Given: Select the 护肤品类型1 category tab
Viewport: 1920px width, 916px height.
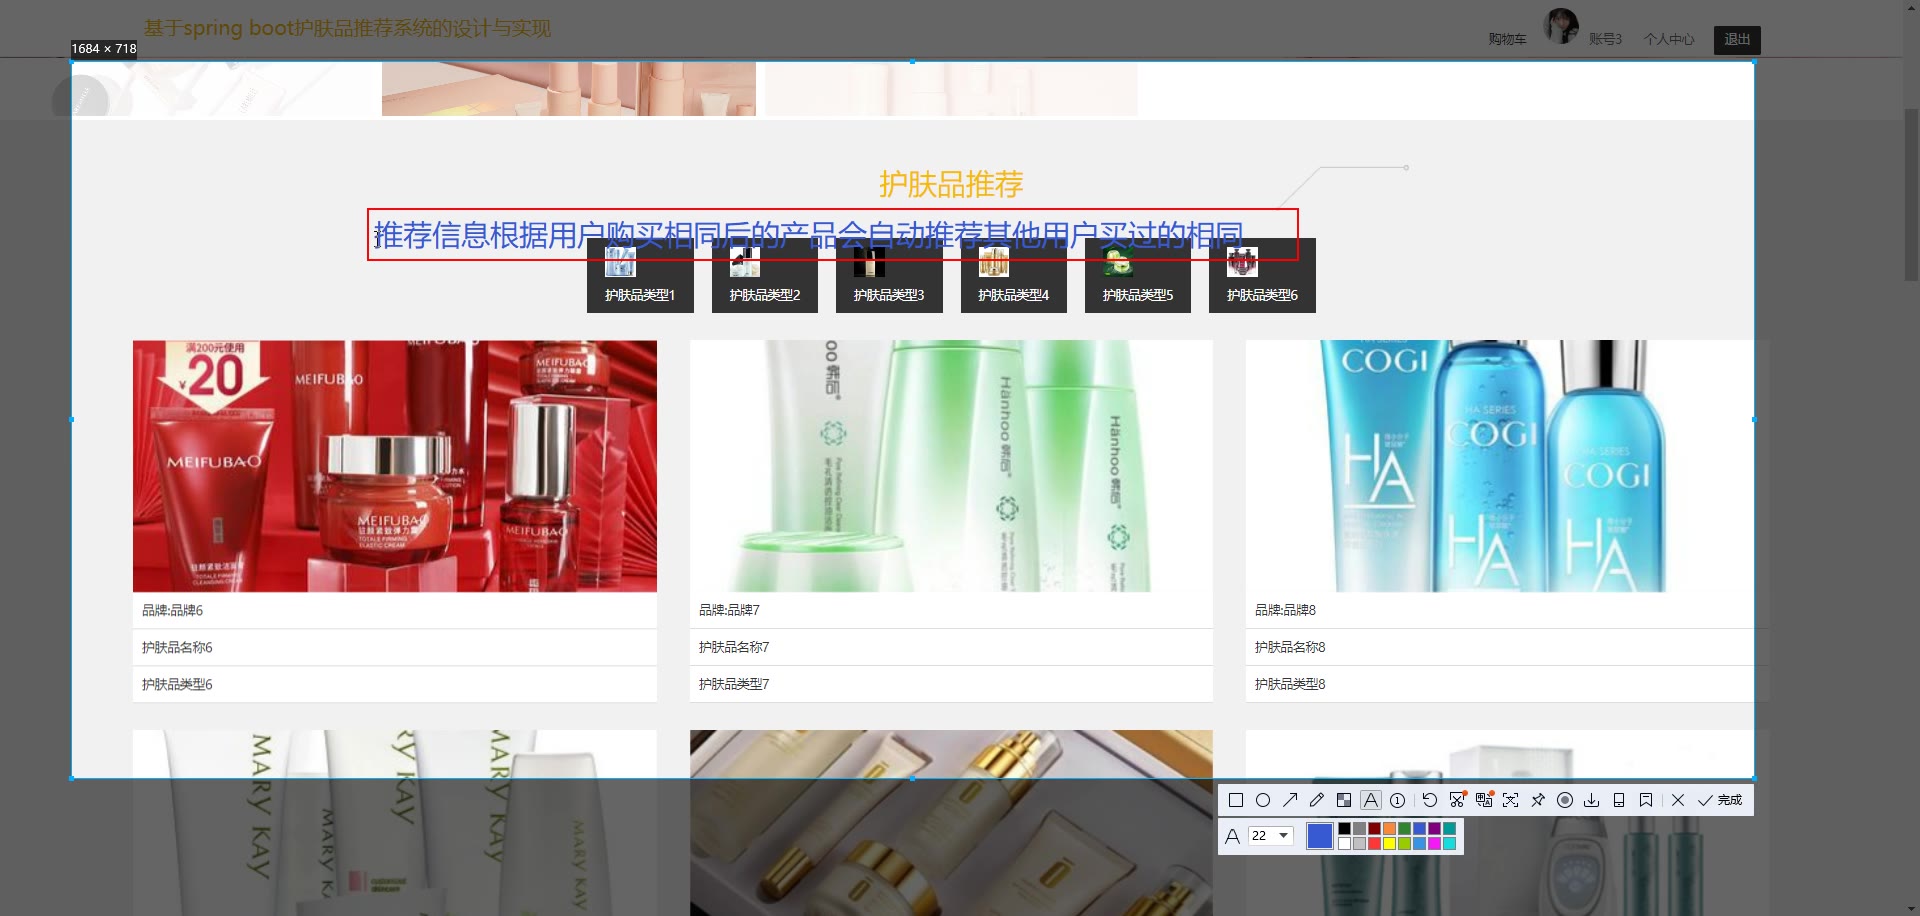Looking at the screenshot, I should click(x=640, y=276).
